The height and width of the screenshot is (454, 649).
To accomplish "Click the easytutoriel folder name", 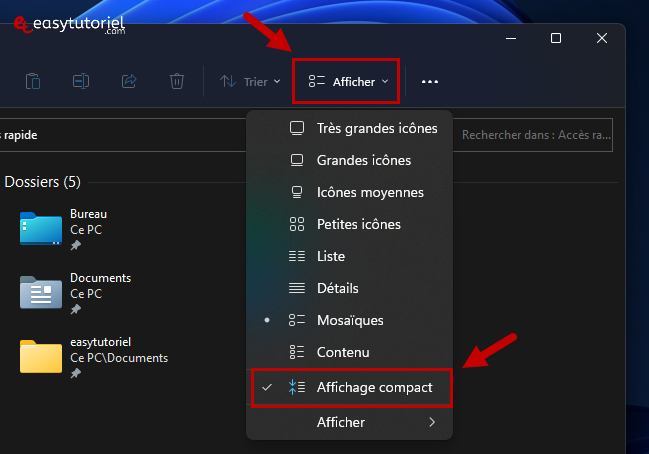I will (x=101, y=342).
